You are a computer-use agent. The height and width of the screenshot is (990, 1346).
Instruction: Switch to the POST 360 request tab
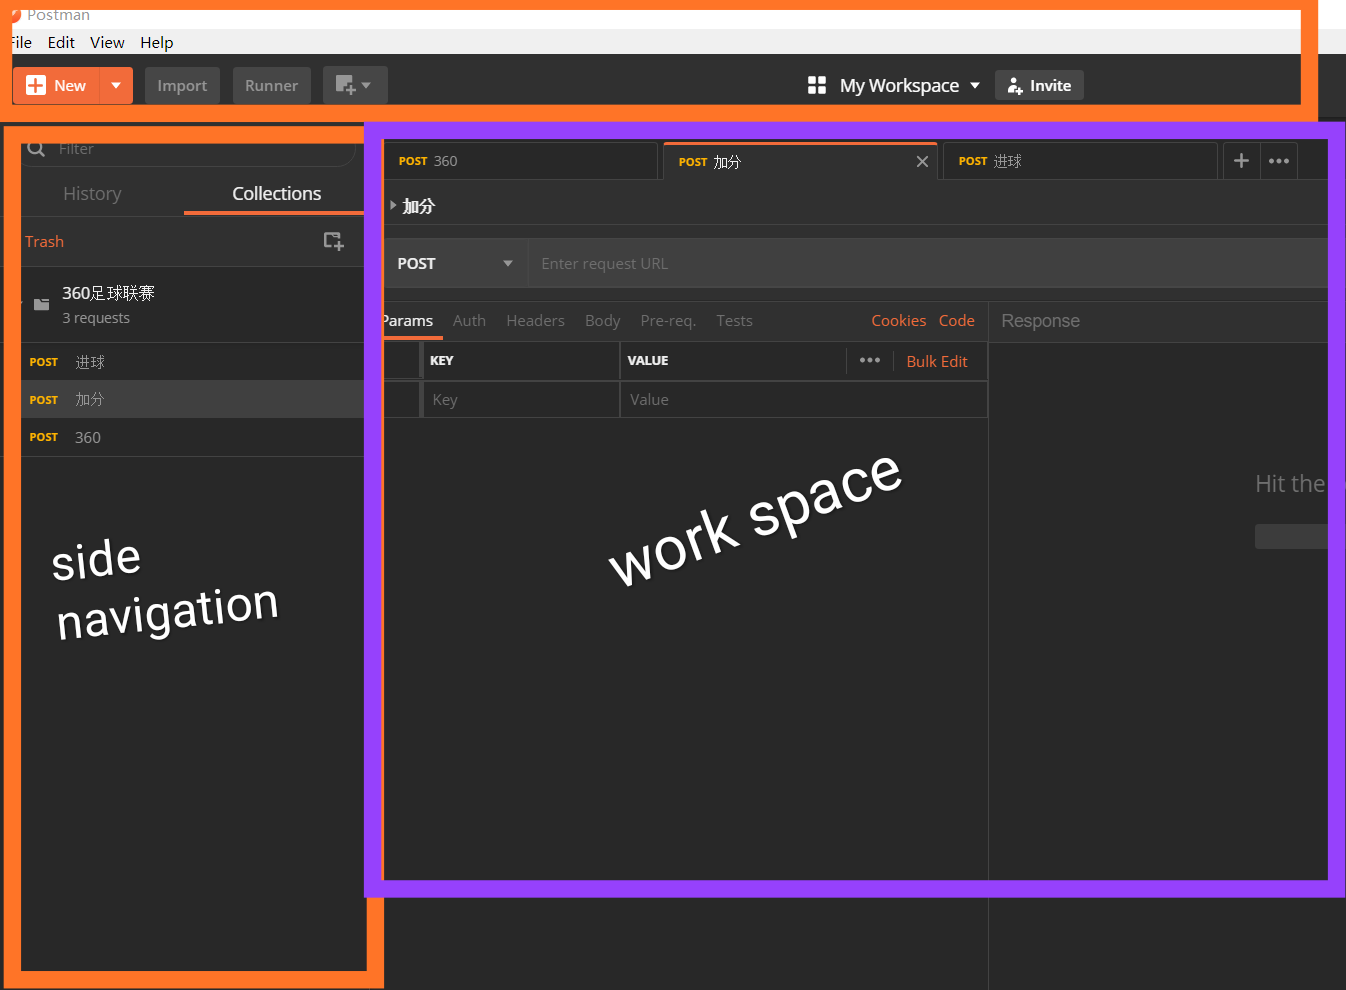[x=520, y=161]
